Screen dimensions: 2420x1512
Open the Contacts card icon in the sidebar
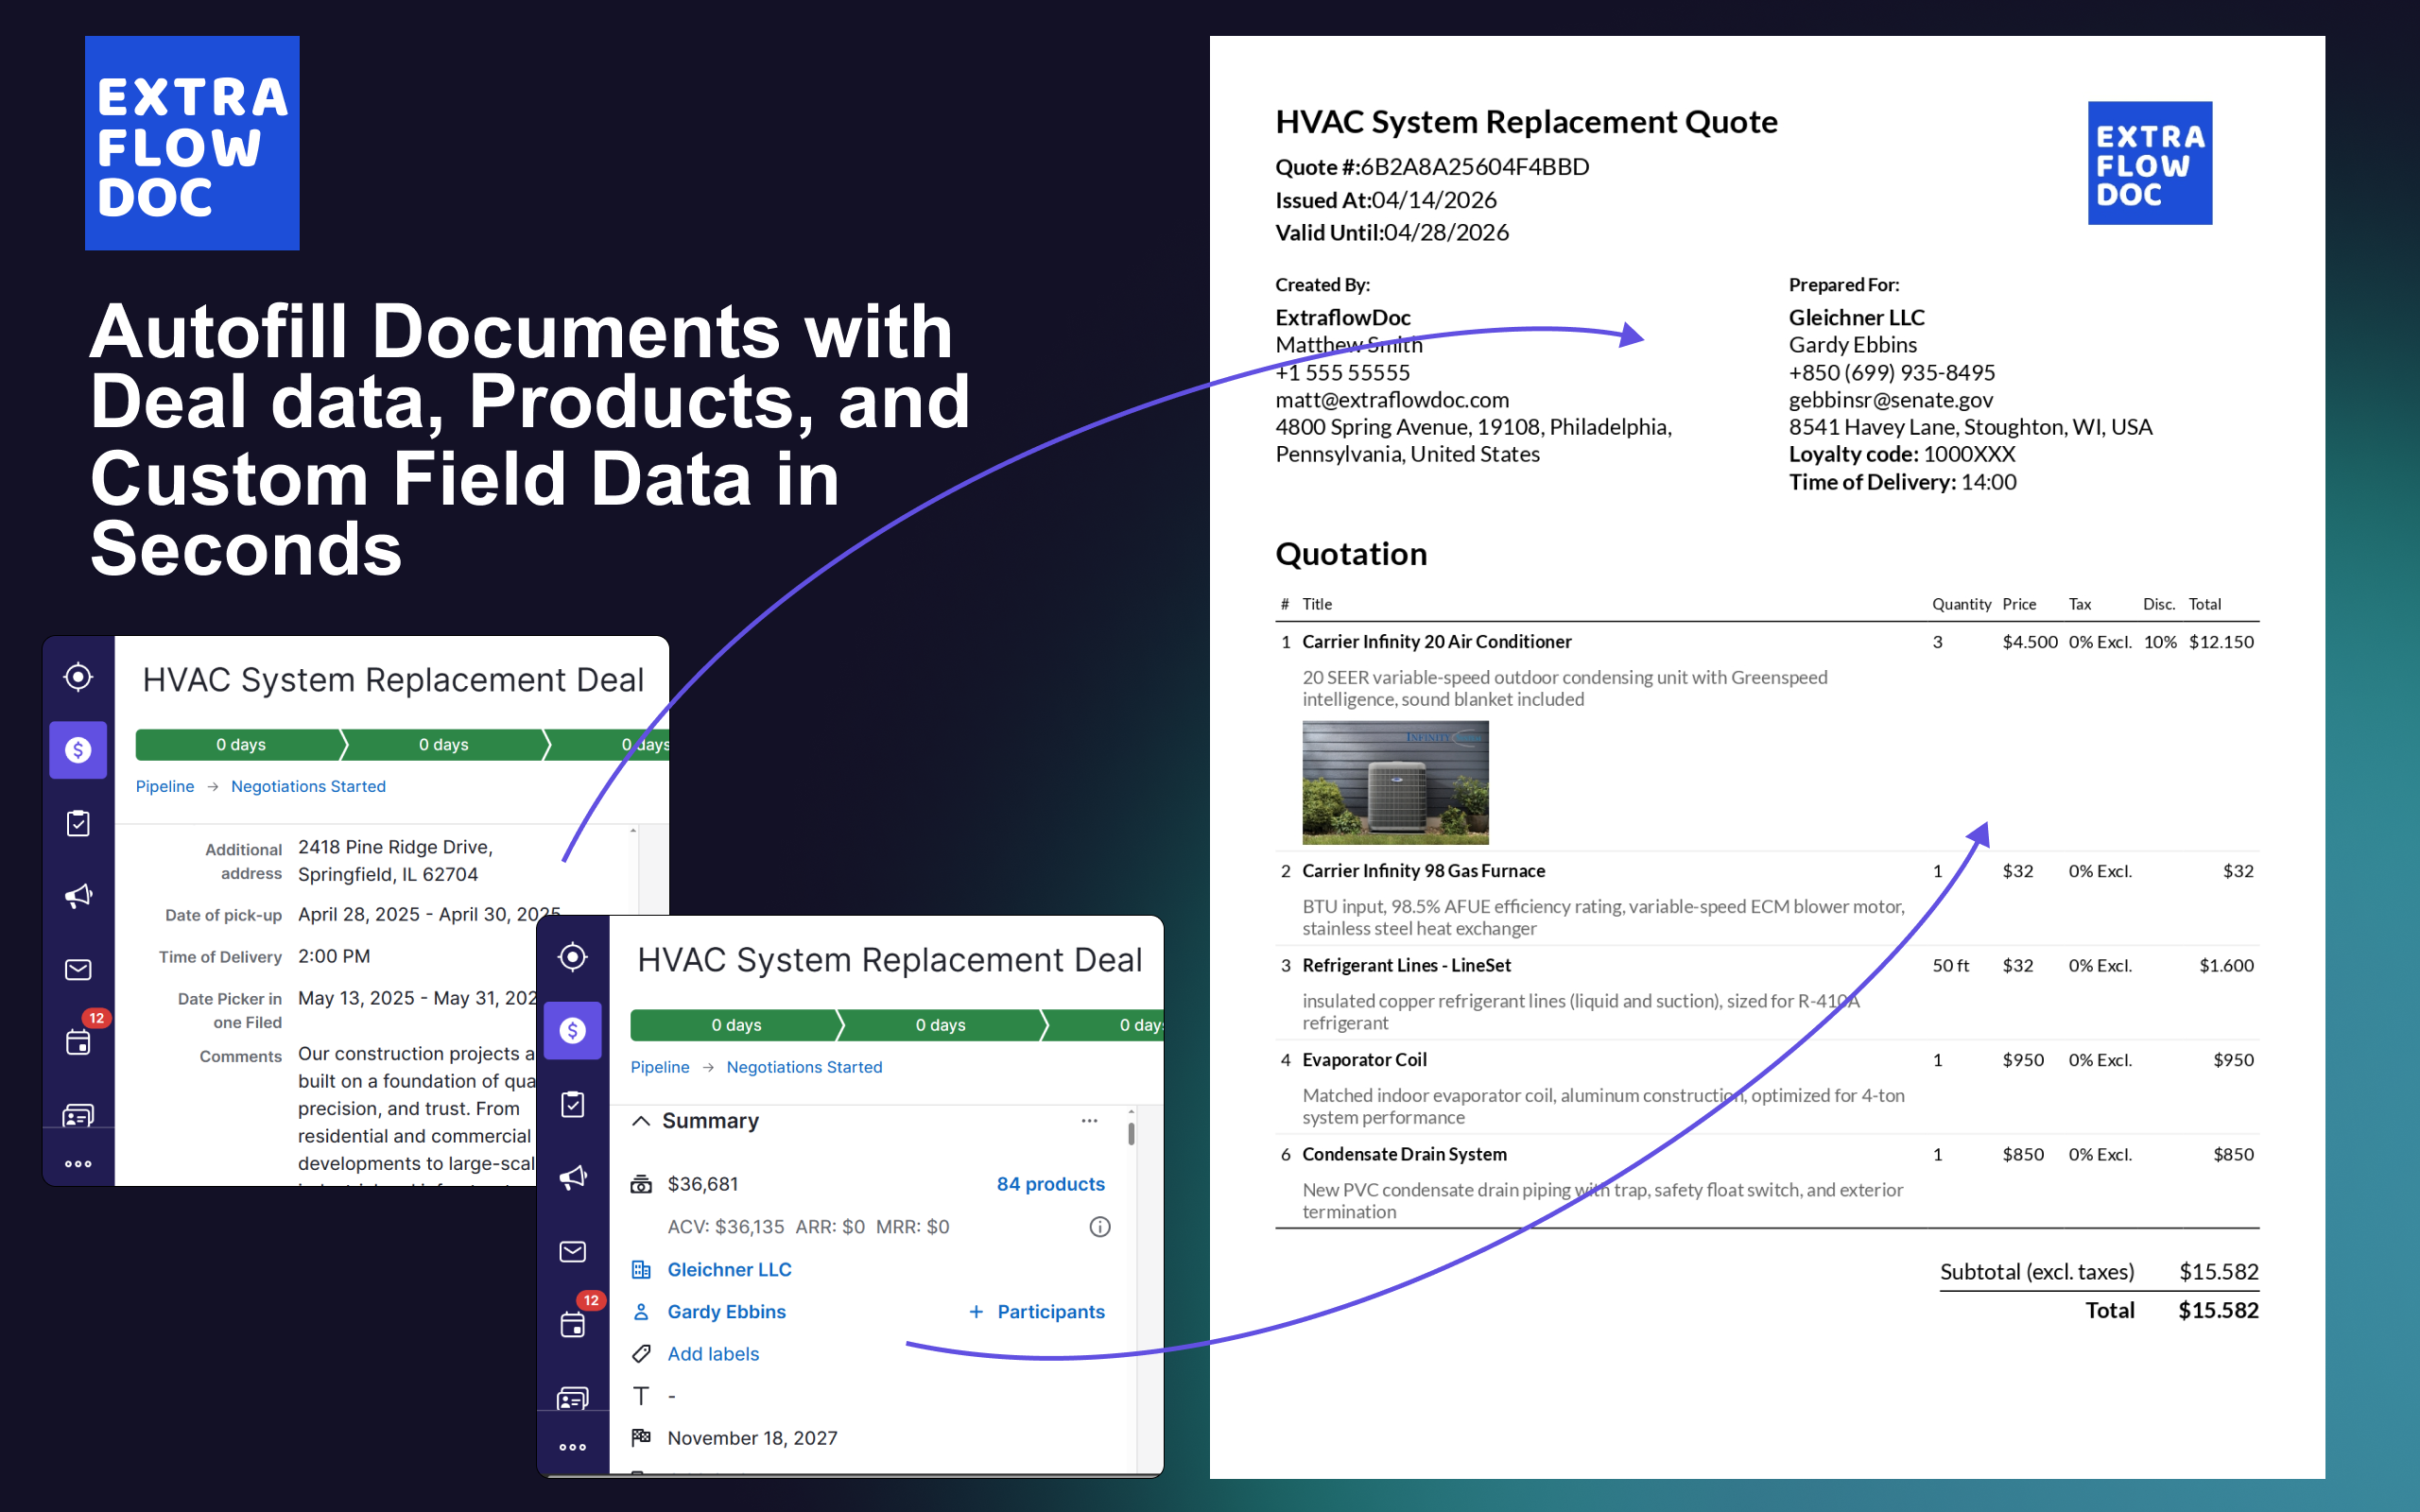click(573, 1397)
